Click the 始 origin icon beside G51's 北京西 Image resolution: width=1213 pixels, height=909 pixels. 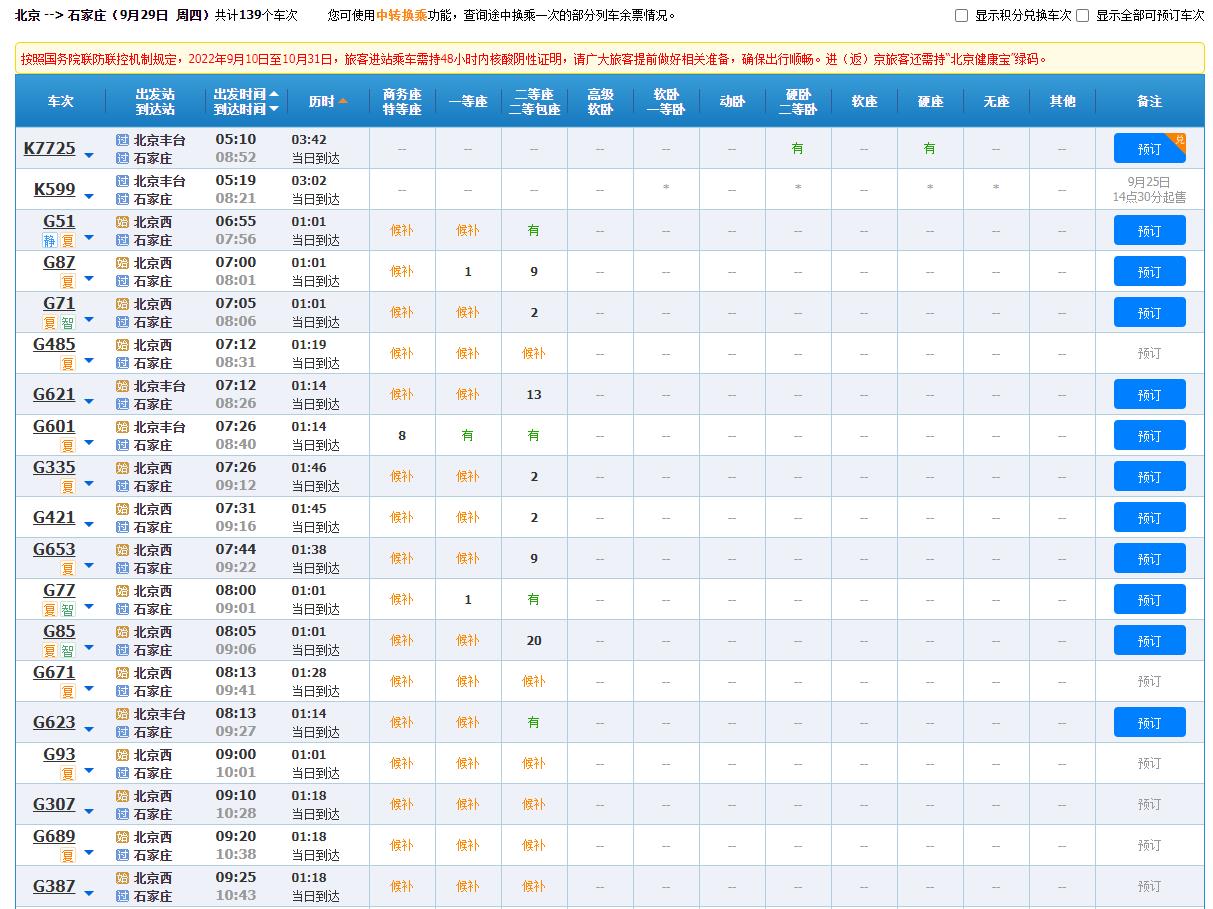(x=123, y=222)
